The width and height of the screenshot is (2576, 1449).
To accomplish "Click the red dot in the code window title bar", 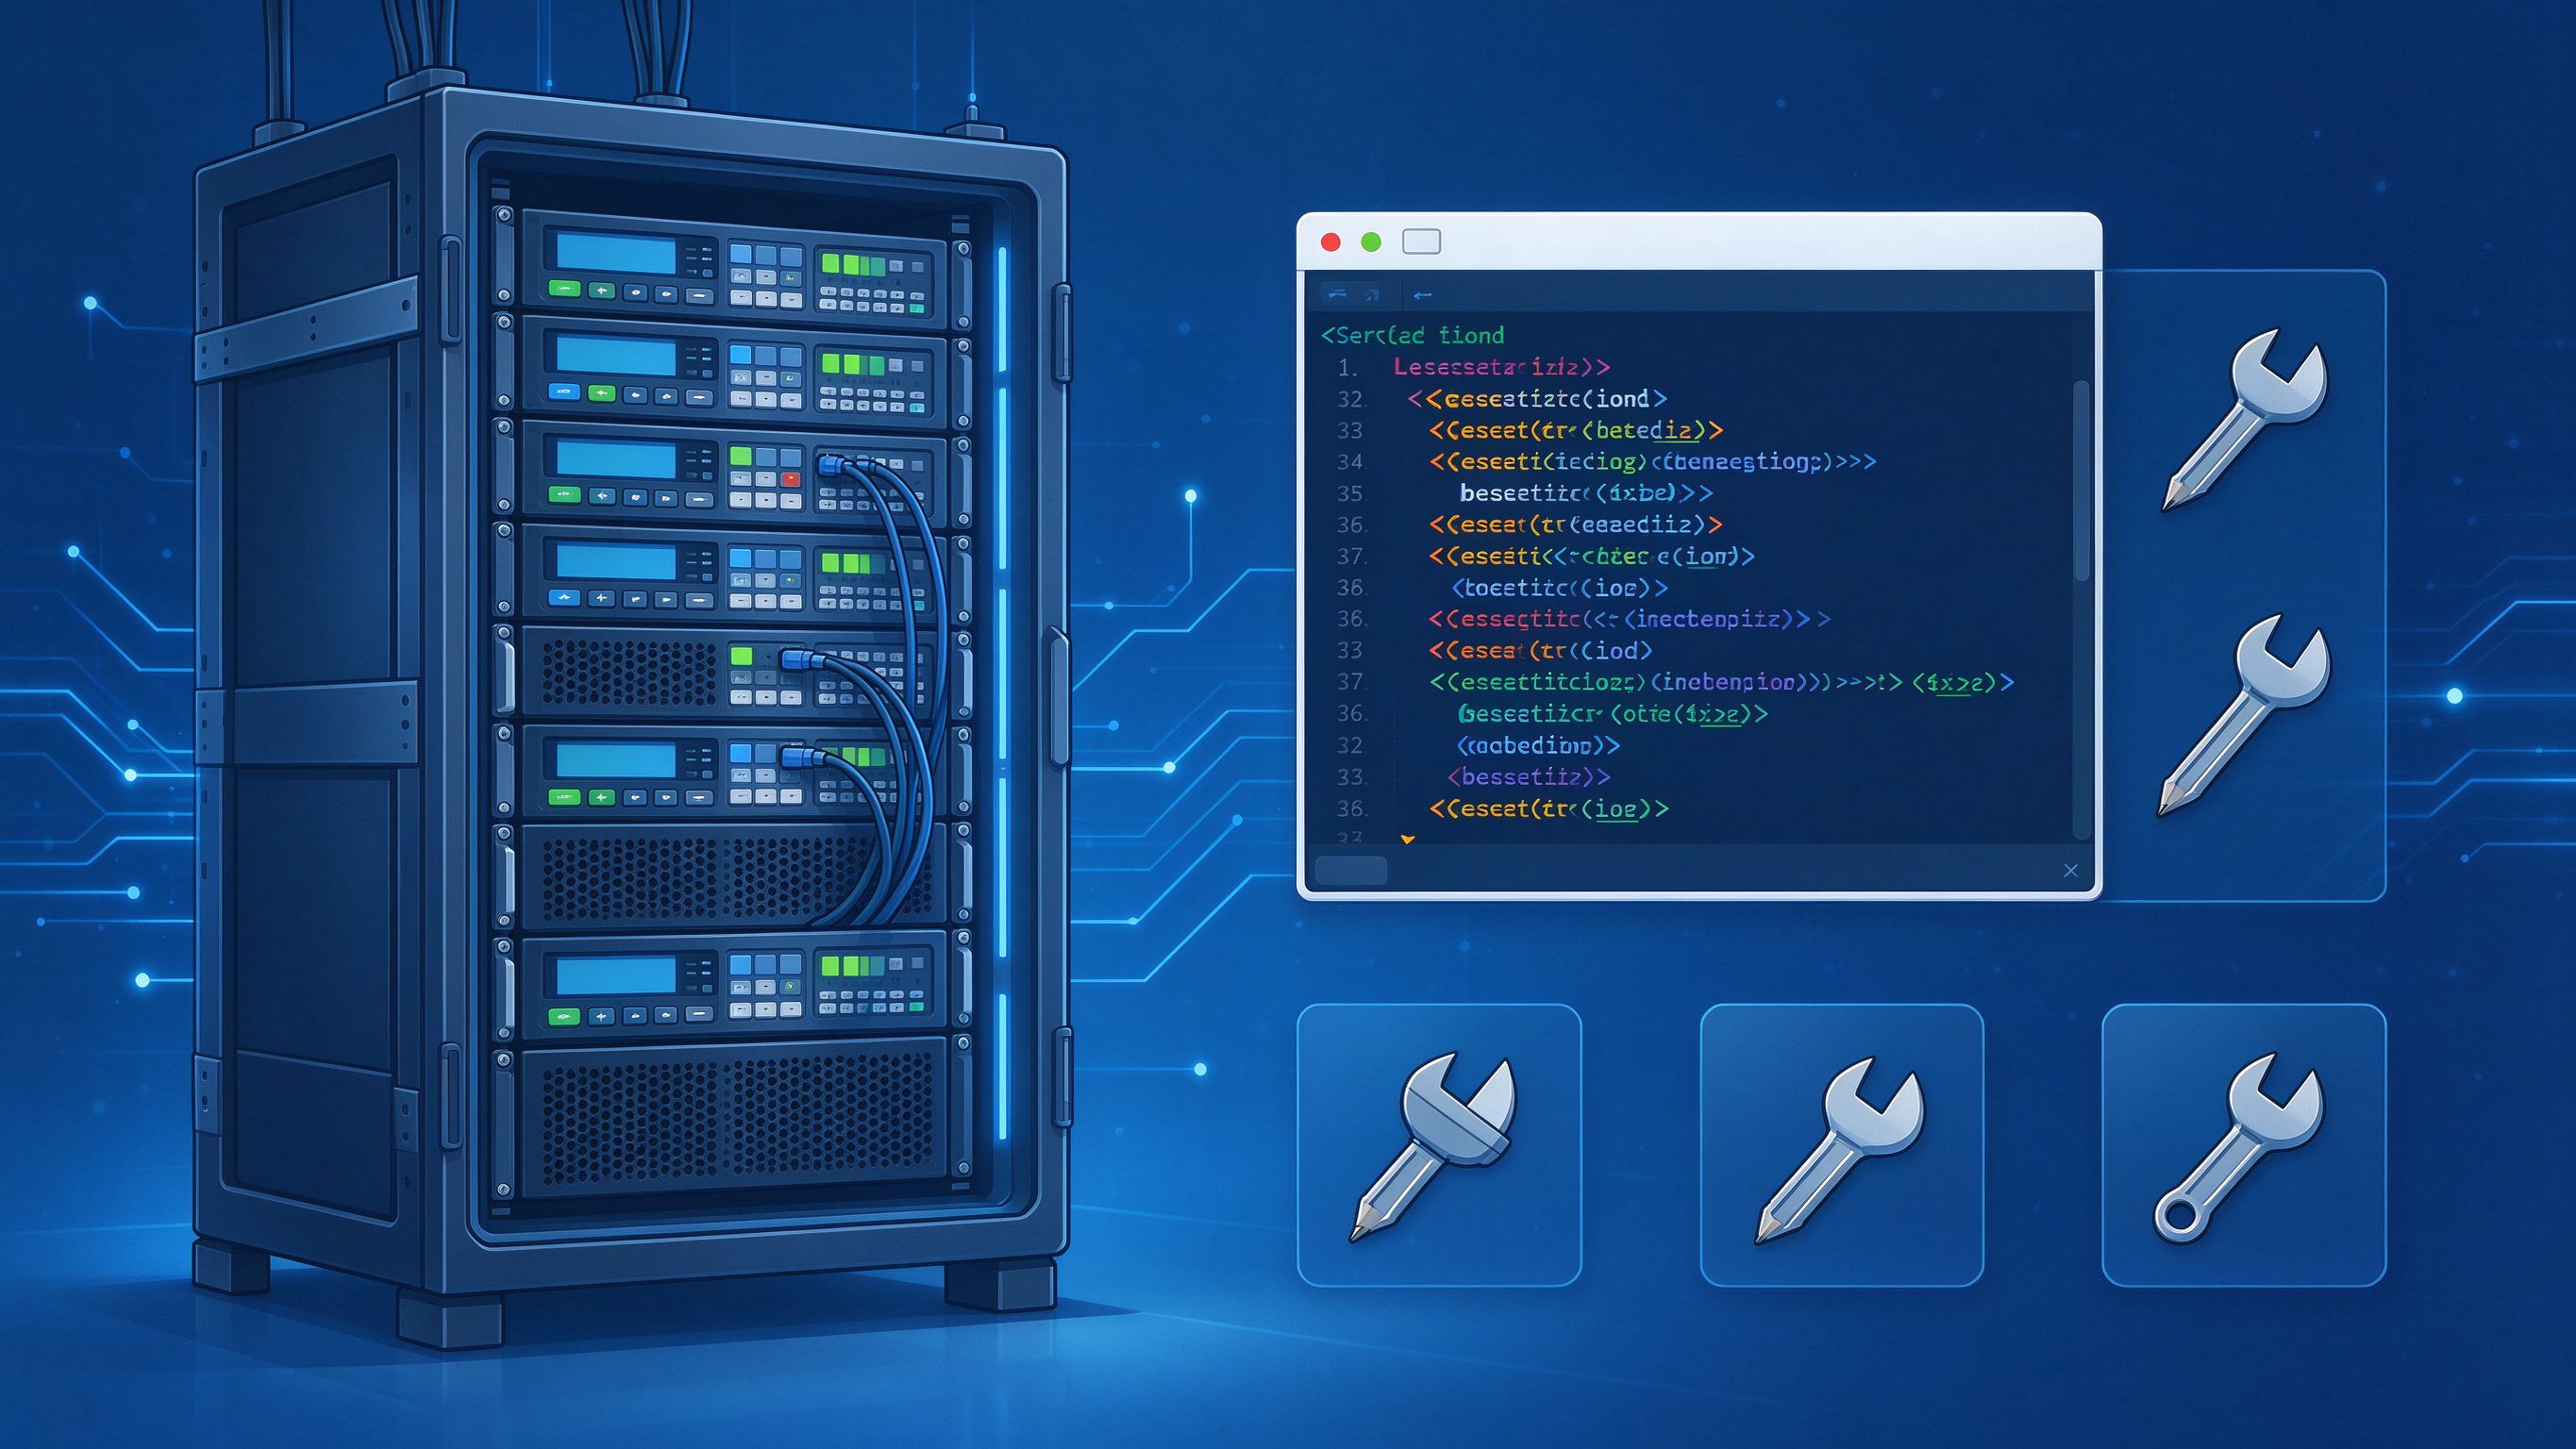I will click(x=1331, y=242).
